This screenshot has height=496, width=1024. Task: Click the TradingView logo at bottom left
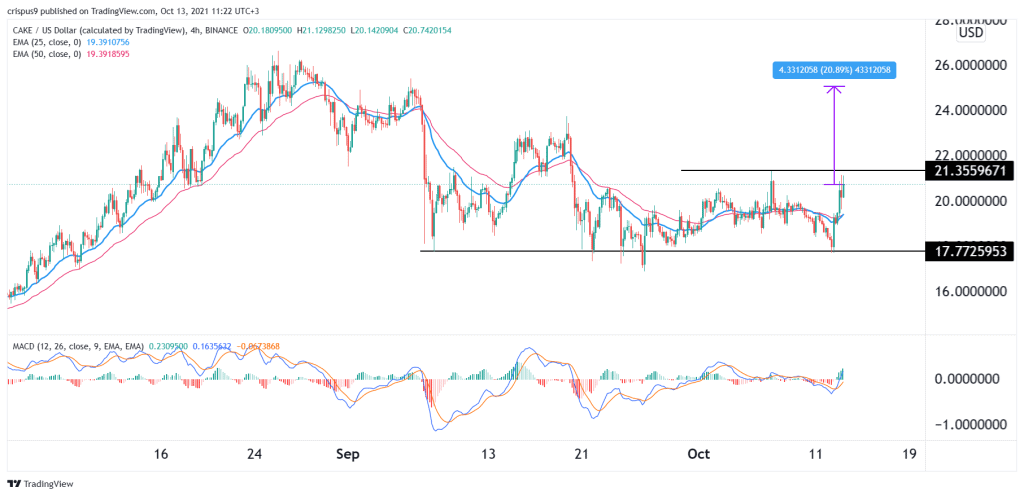(x=40, y=484)
